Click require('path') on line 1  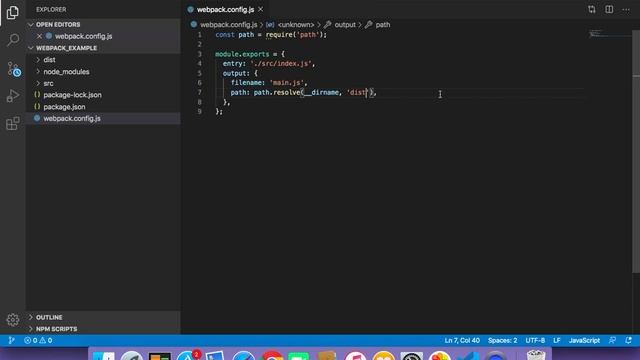pyautogui.click(x=294, y=35)
